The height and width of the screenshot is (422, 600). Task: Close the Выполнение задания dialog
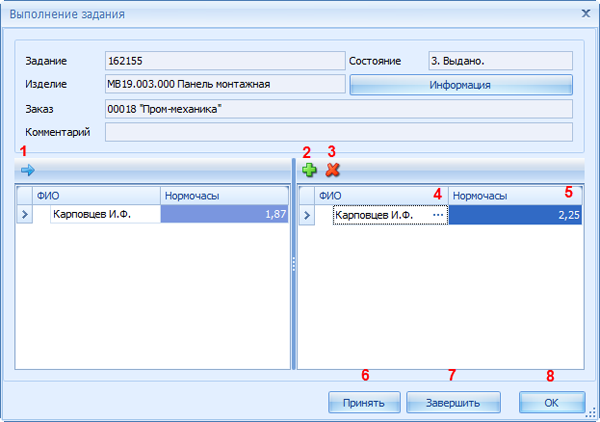coord(586,14)
